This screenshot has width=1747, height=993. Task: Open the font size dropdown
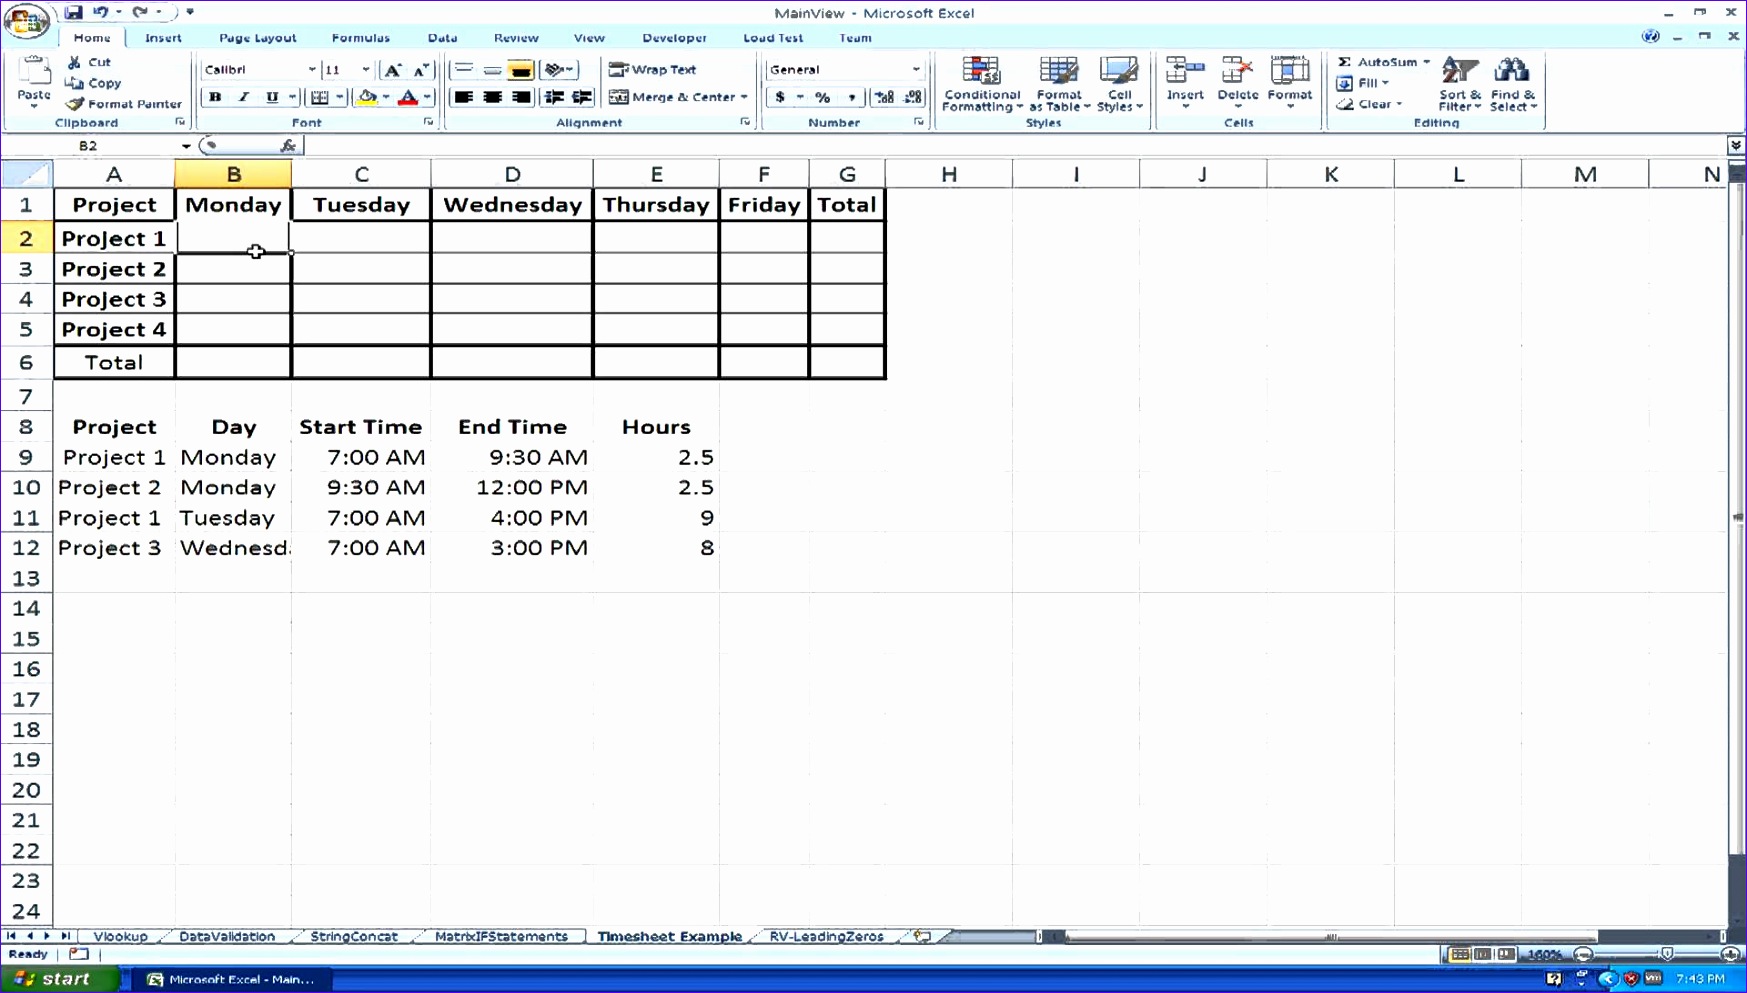365,69
